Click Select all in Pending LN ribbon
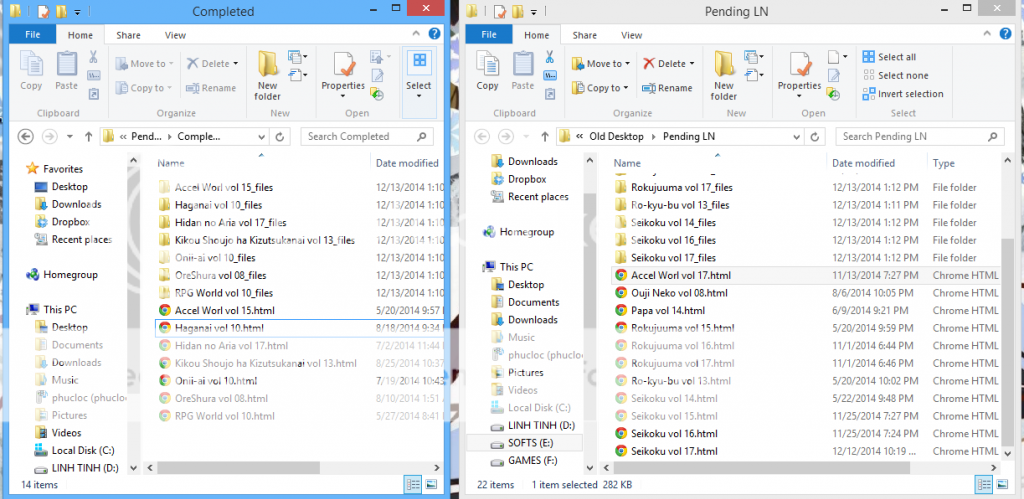The width and height of the screenshot is (1024, 499). point(888,57)
